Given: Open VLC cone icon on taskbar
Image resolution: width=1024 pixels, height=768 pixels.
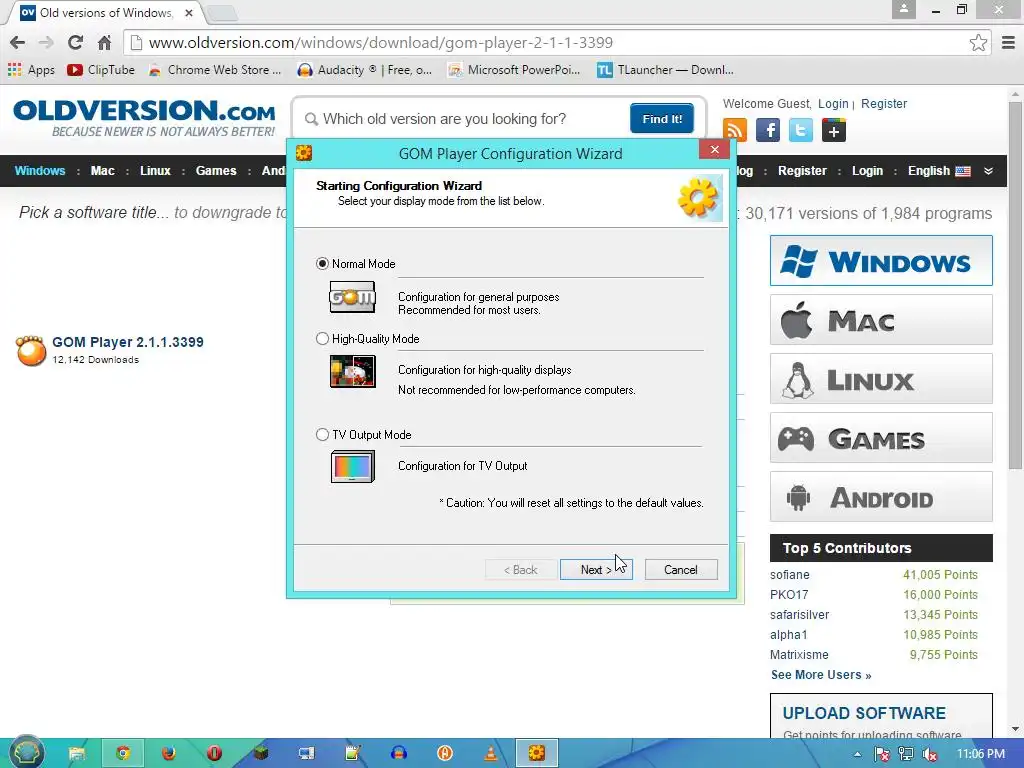Looking at the screenshot, I should 490,754.
